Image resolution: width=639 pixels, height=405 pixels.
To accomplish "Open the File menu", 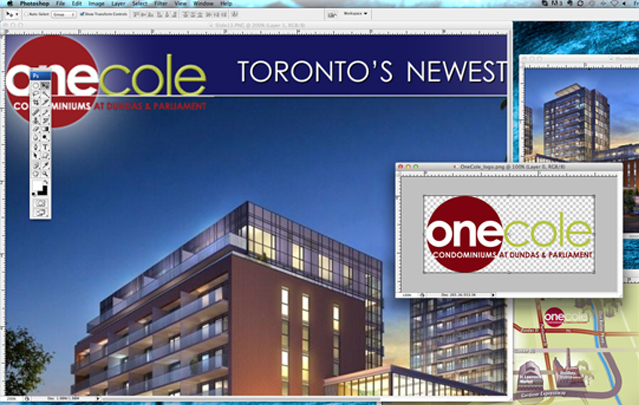I will 60,3.
